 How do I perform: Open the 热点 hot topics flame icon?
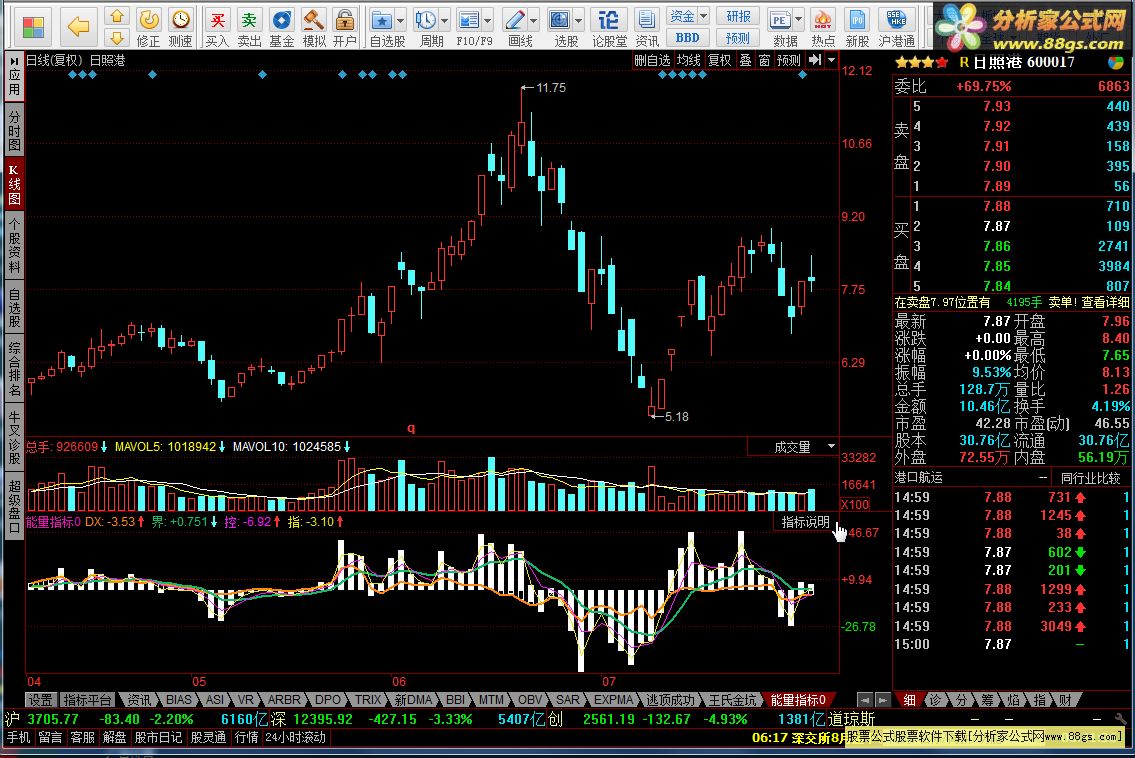point(823,27)
